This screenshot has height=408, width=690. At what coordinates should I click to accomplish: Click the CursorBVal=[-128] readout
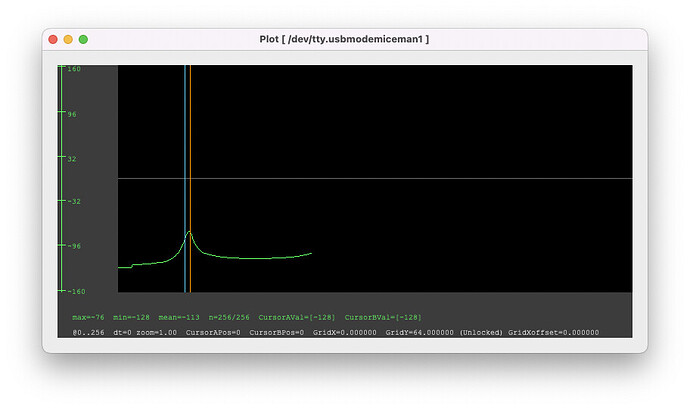pyautogui.click(x=383, y=317)
